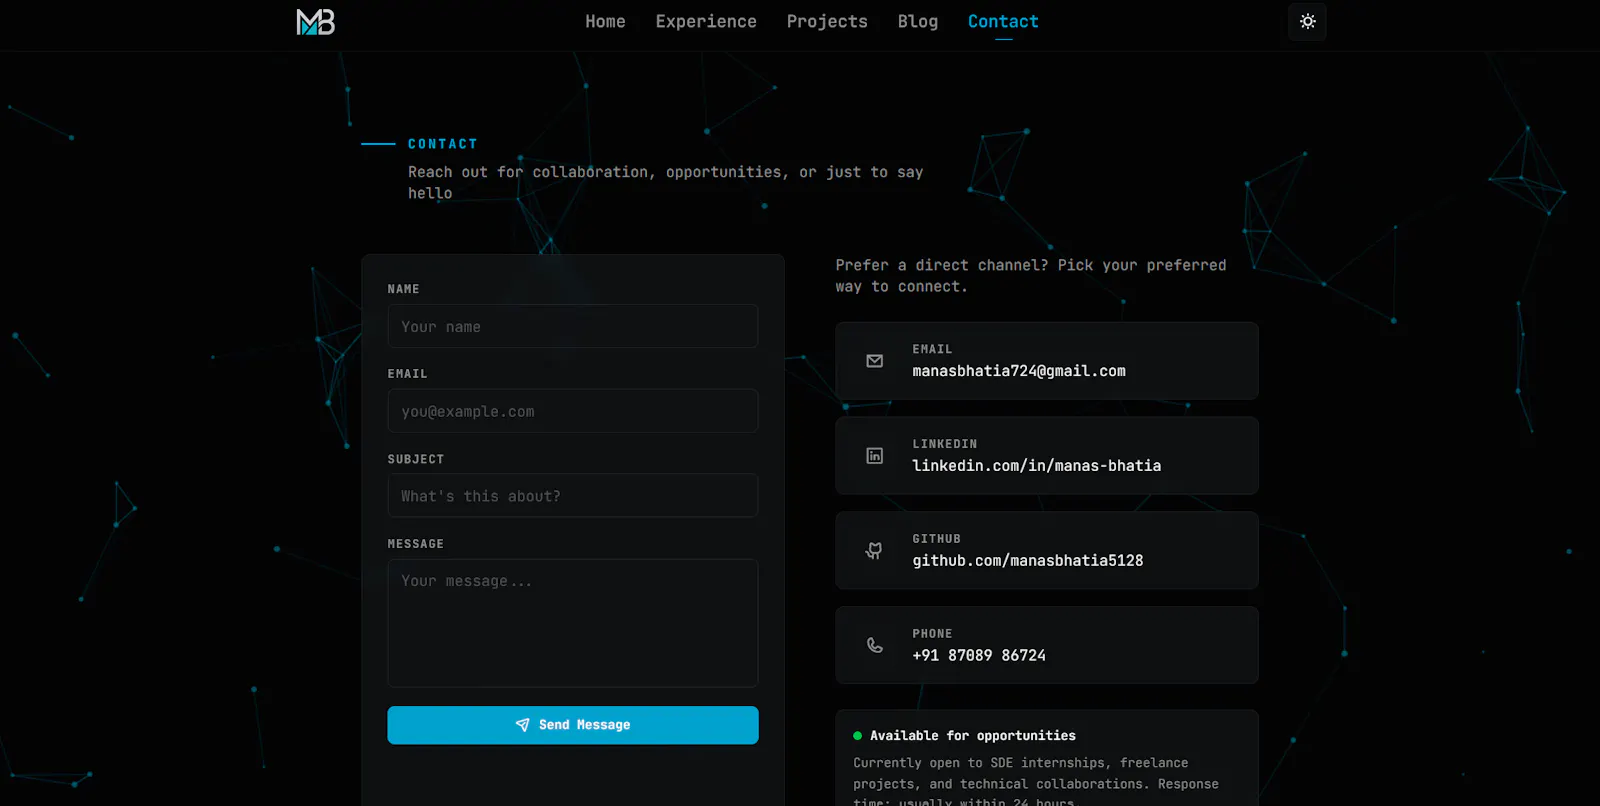Click the envelope icon in Email card

[875, 361]
